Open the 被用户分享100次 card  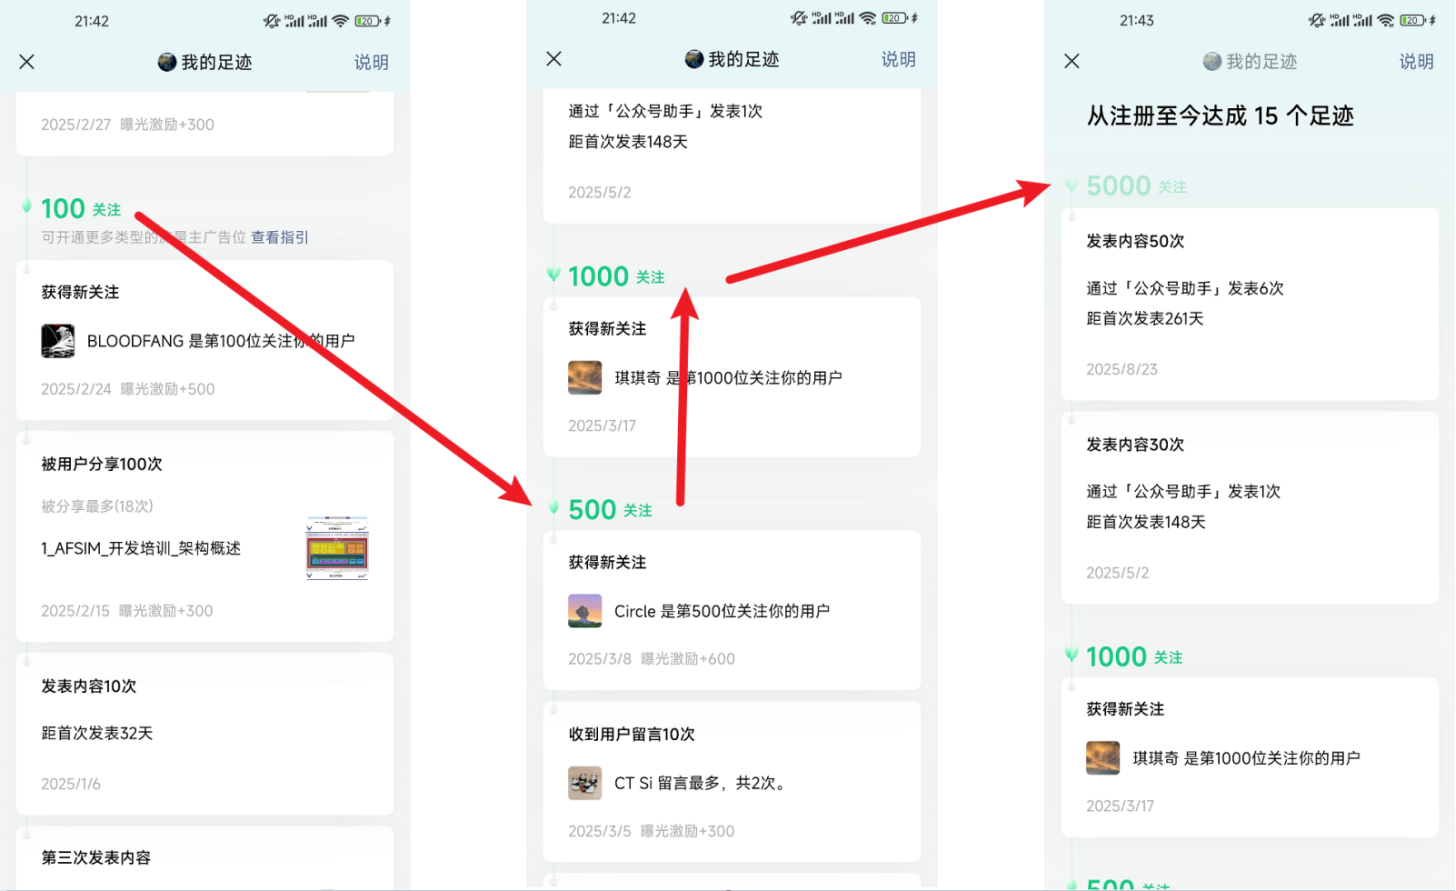point(204,536)
